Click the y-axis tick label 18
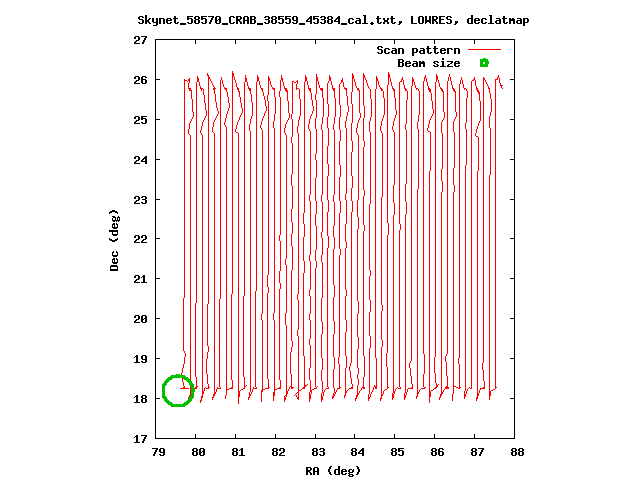 (x=140, y=399)
